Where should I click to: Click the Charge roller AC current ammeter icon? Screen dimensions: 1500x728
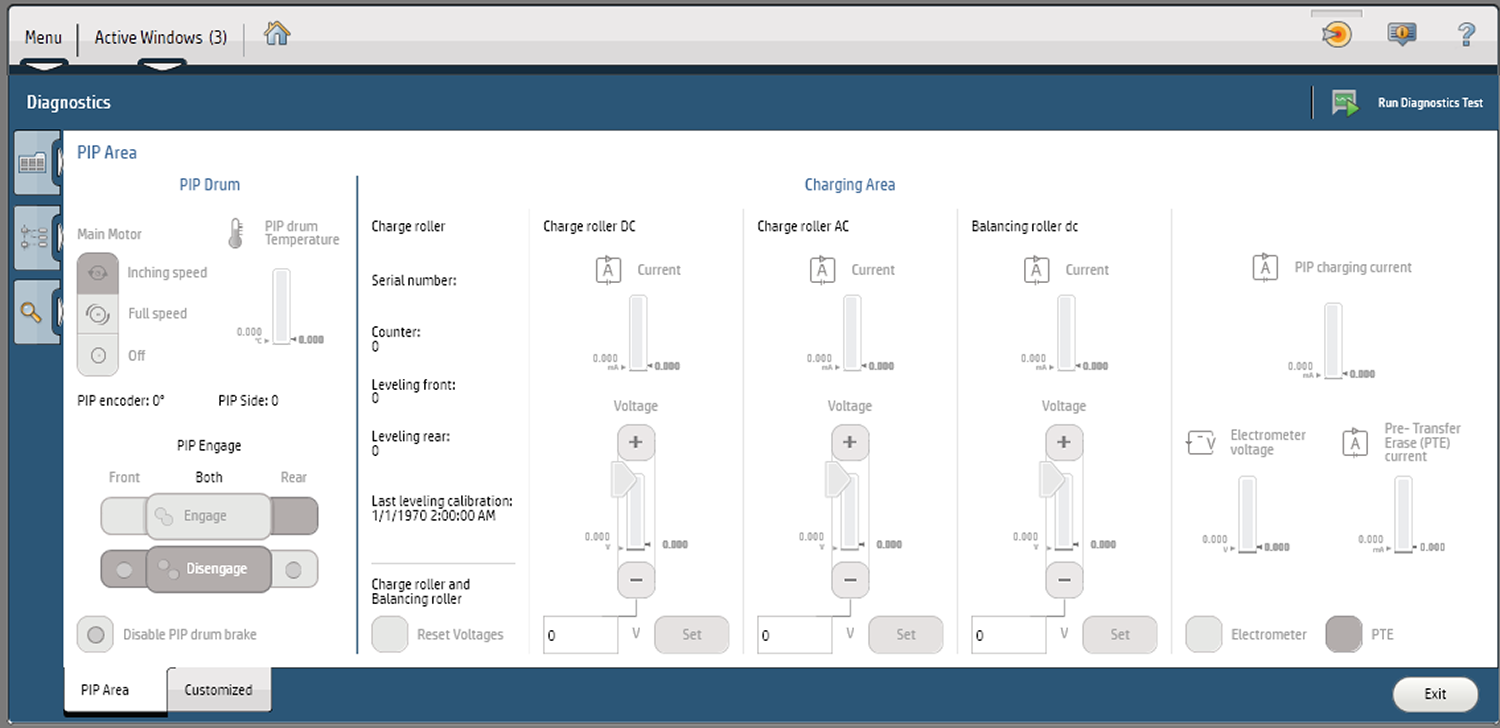pos(823,270)
